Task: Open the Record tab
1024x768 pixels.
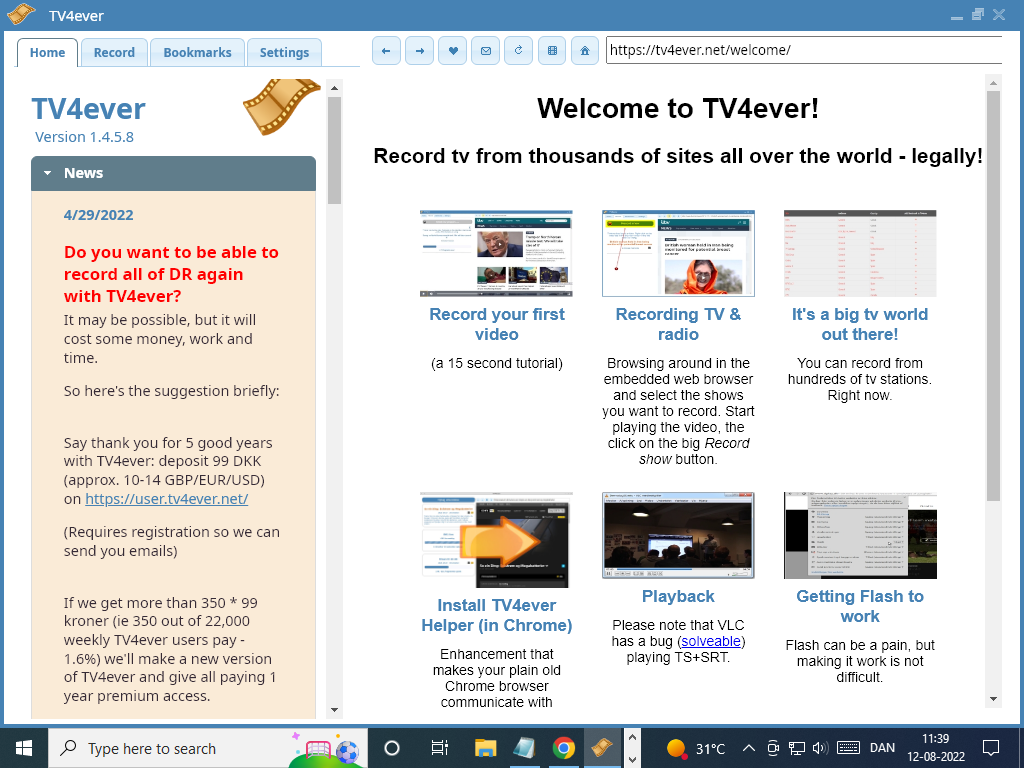Action: coord(114,53)
